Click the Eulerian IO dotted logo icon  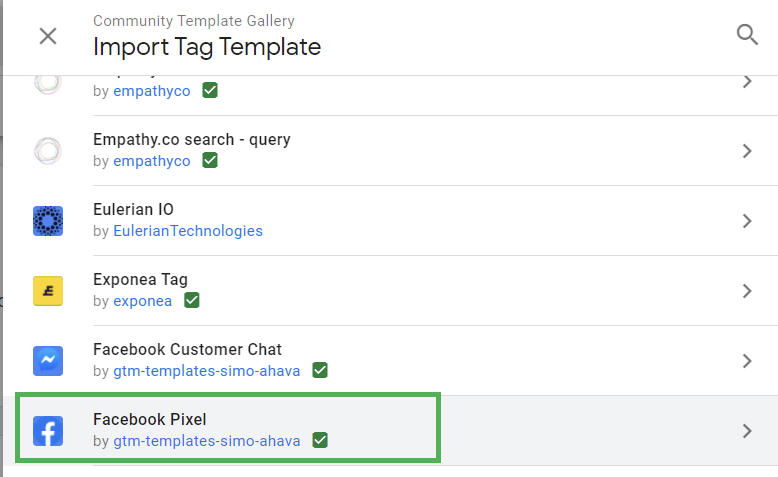pyautogui.click(x=48, y=221)
